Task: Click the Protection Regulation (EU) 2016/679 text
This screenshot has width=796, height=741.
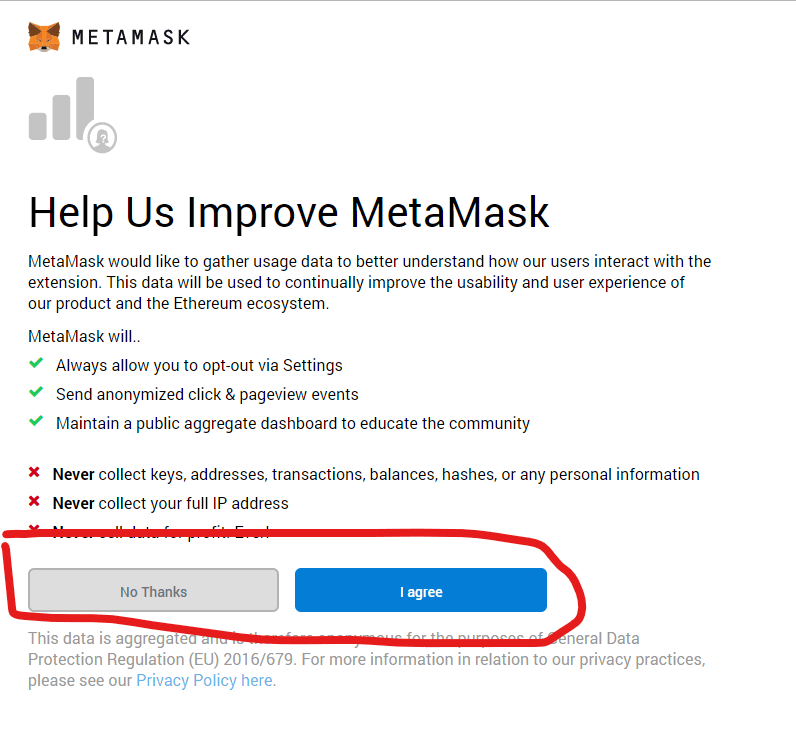Action: [x=161, y=659]
